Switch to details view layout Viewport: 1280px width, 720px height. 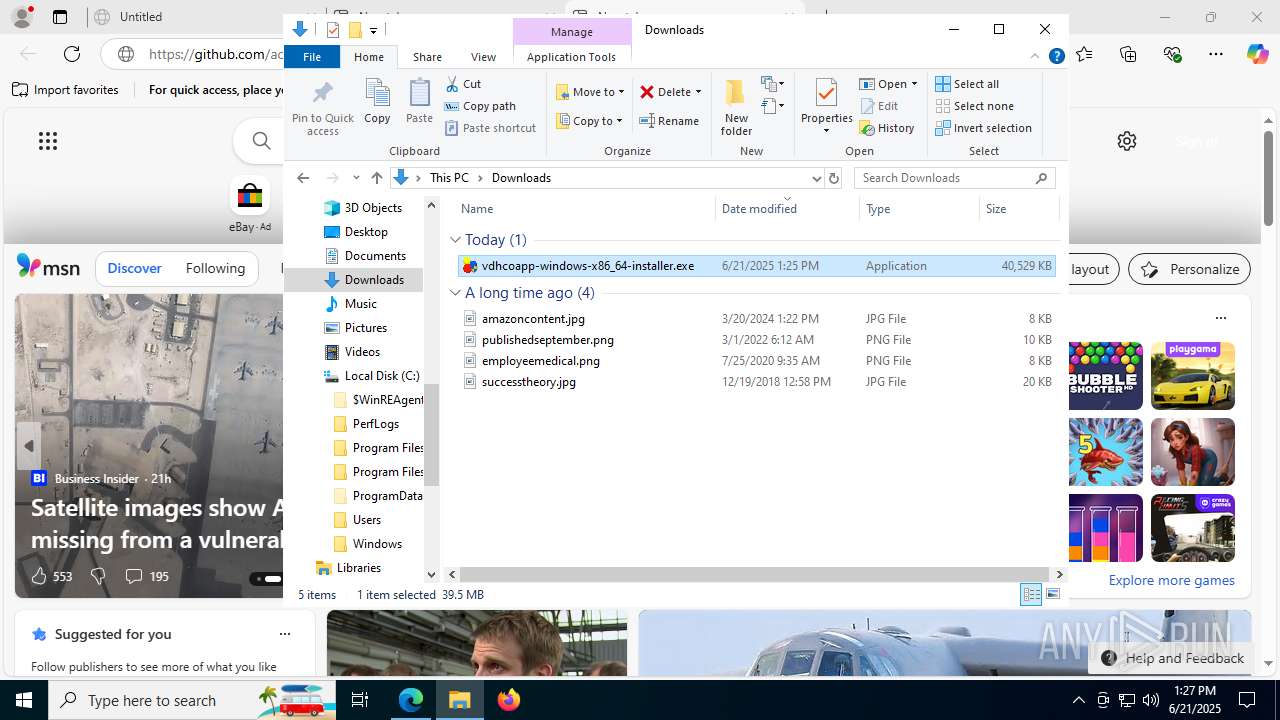(x=1031, y=595)
